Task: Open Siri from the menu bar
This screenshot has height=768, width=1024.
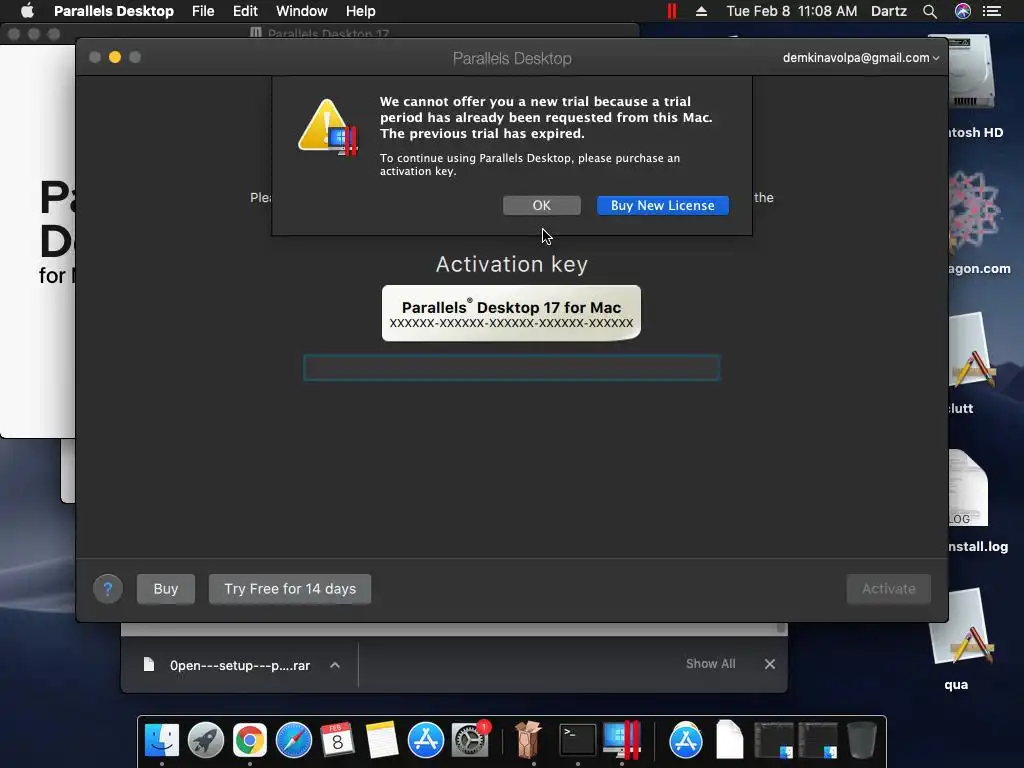Action: coord(963,11)
